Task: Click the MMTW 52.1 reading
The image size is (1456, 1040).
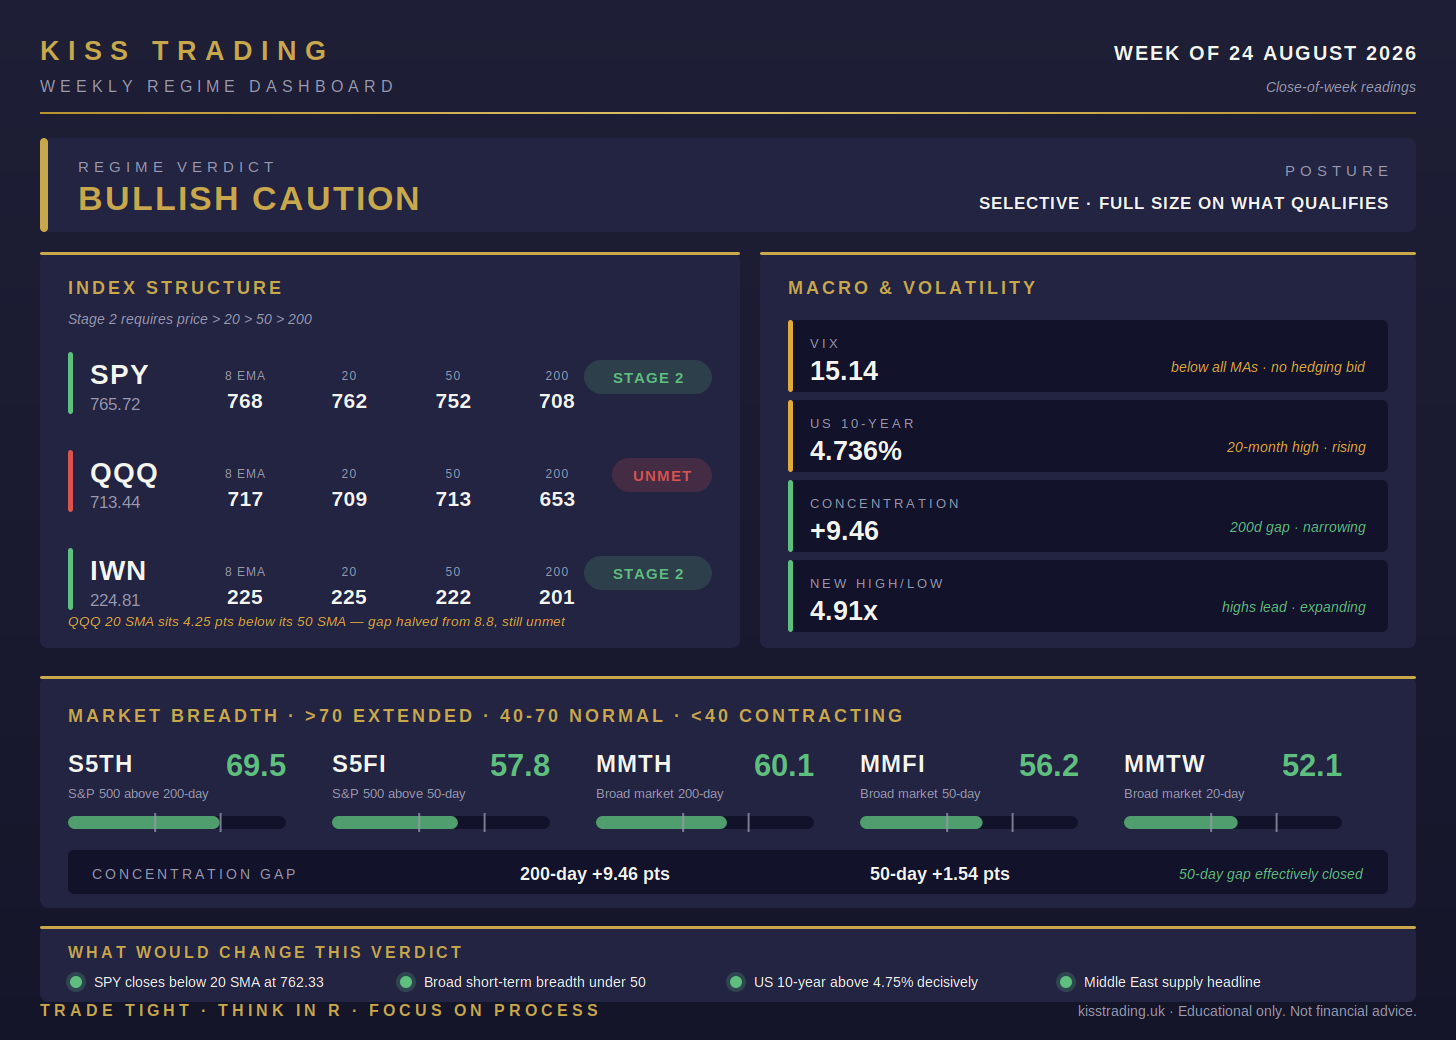Action: (x=1312, y=765)
